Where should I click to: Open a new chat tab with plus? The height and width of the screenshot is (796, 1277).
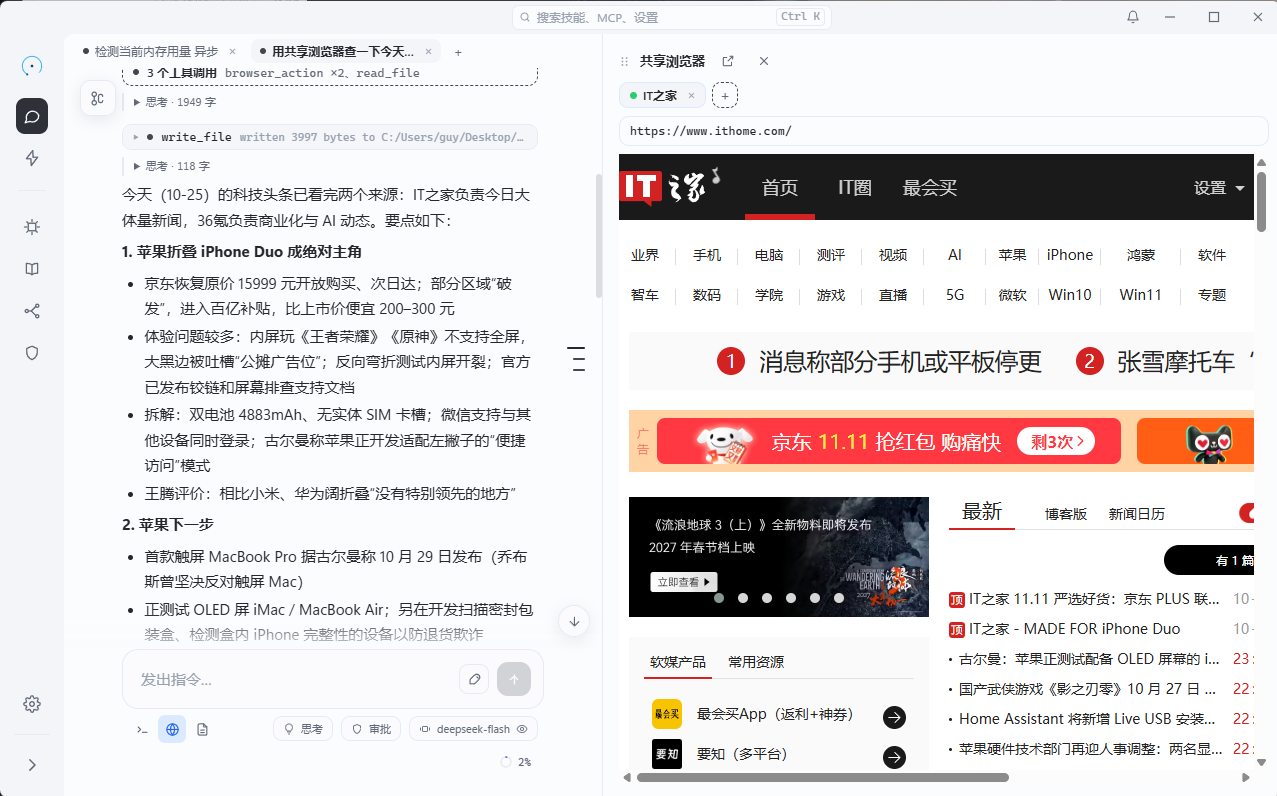coord(458,52)
